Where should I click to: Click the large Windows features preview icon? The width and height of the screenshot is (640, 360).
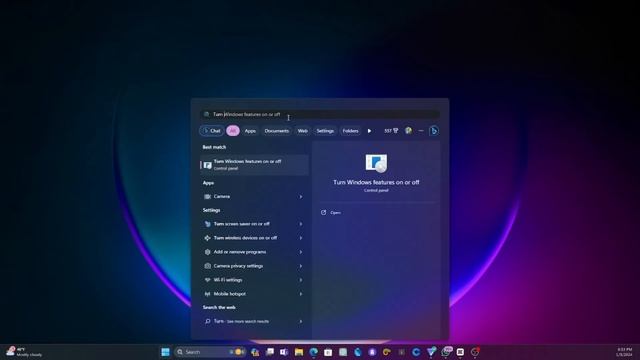tap(376, 163)
